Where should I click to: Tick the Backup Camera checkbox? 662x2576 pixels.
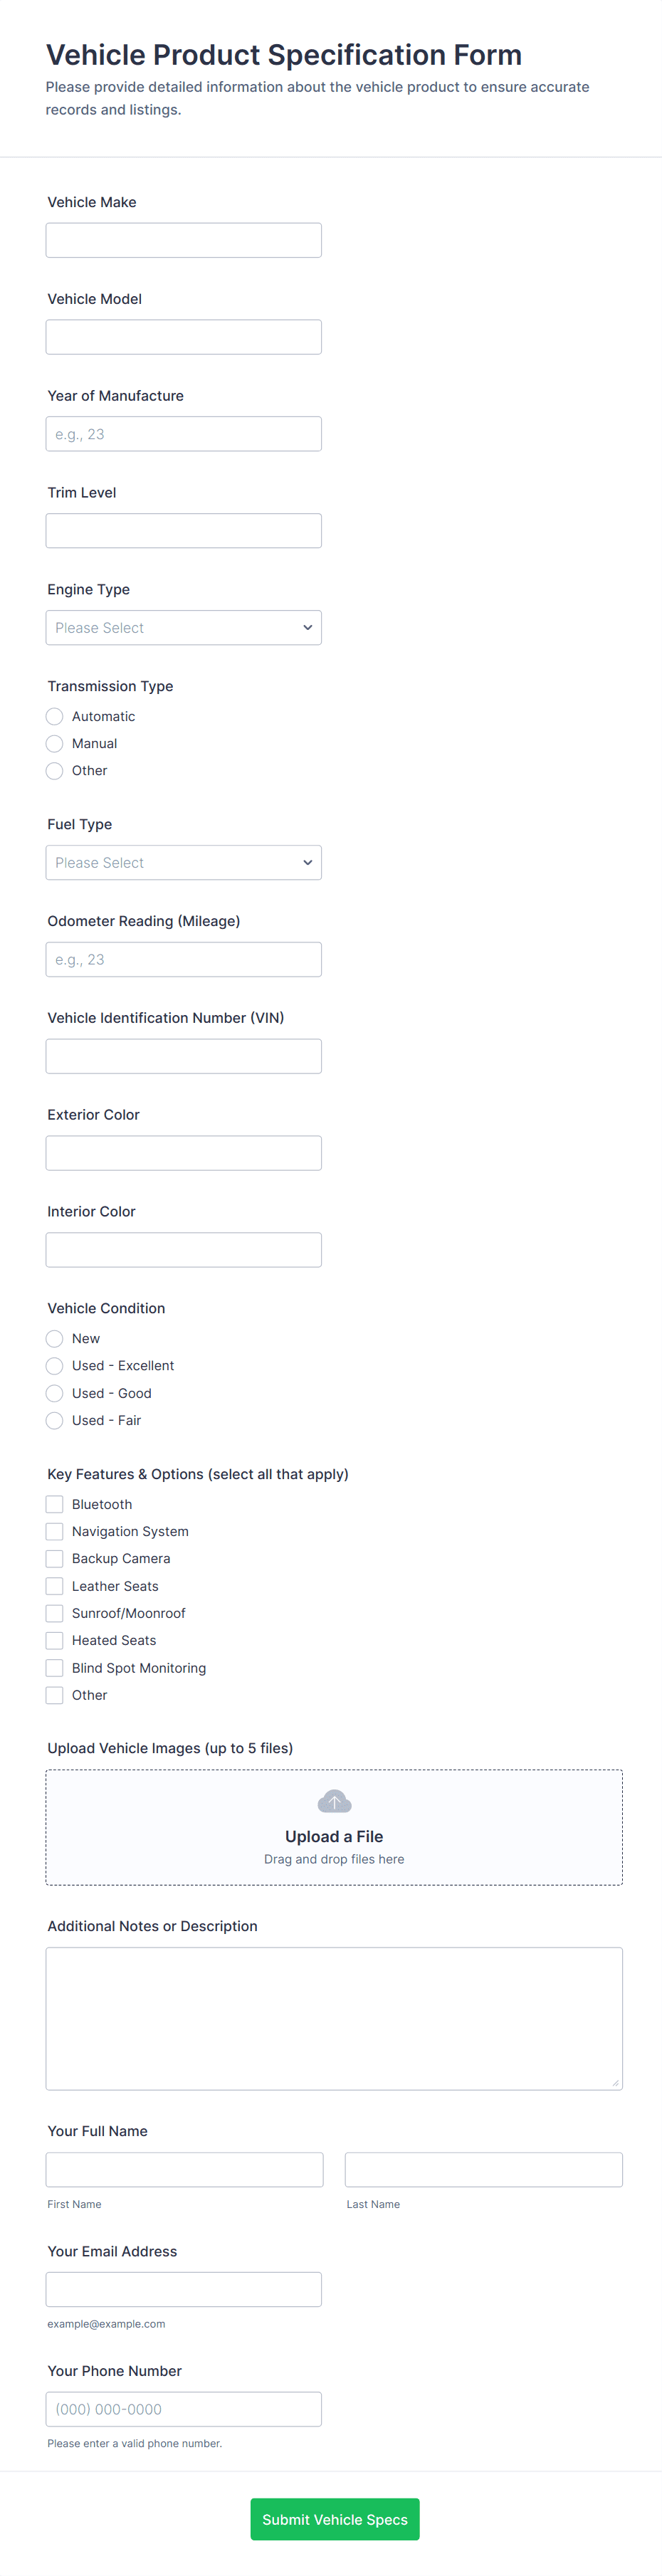tap(55, 1558)
